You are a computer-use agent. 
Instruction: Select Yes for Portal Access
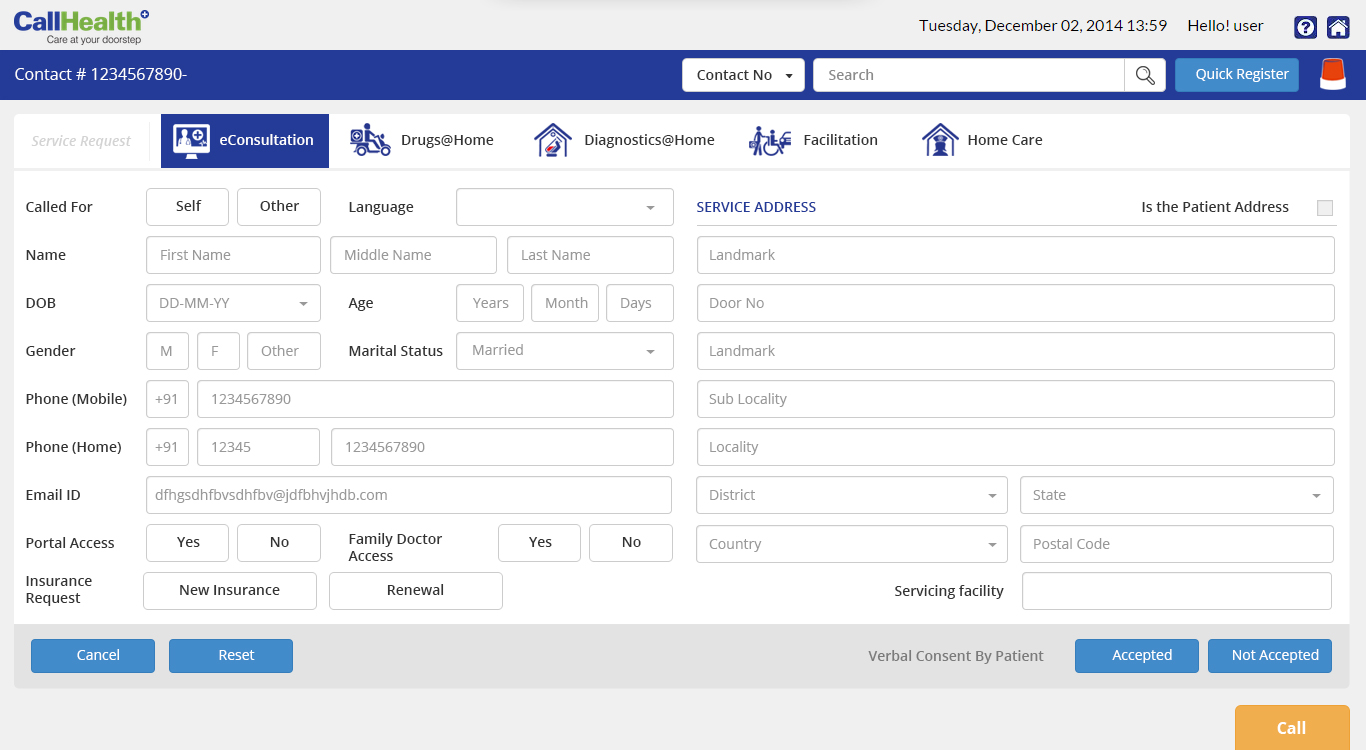click(x=187, y=542)
